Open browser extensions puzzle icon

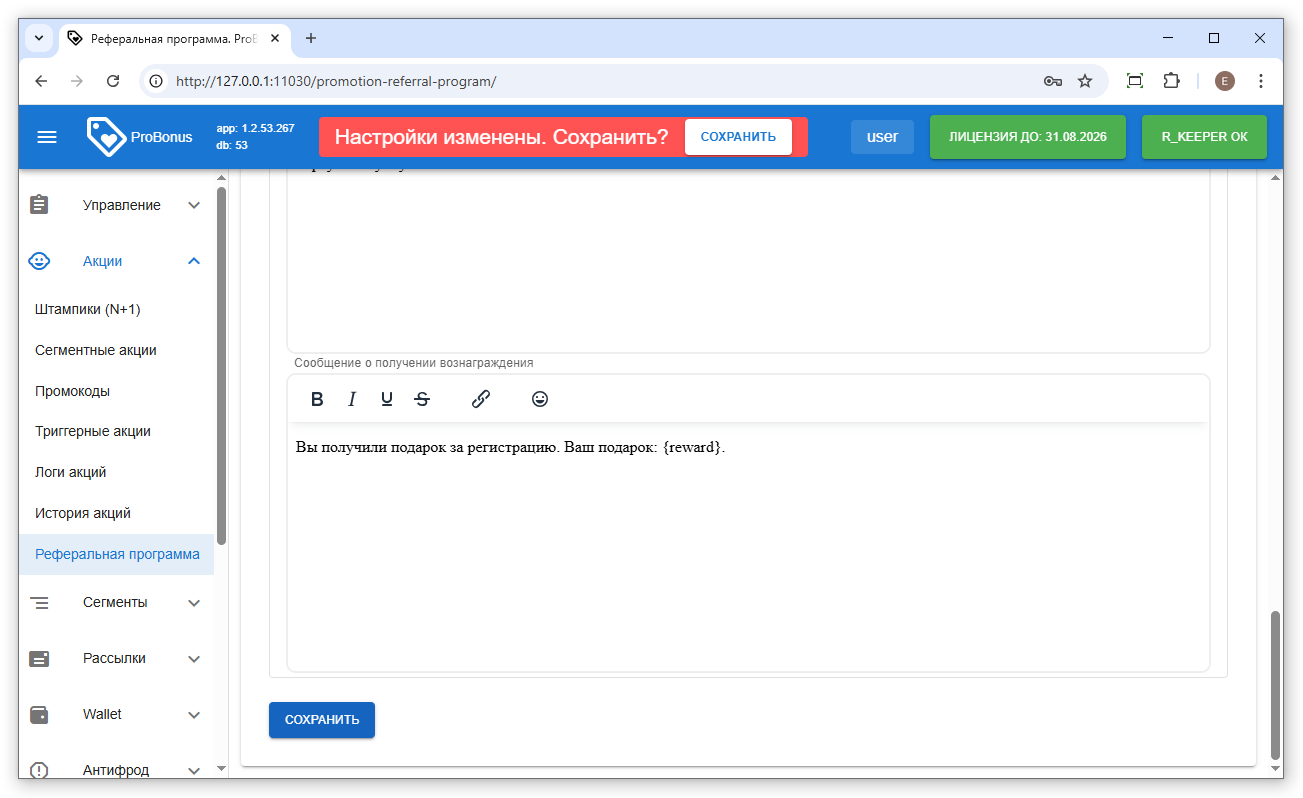point(1171,81)
